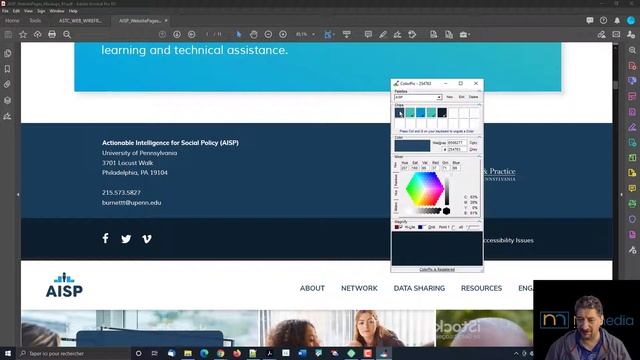The height and width of the screenshot is (360, 640).
Task: Open the sign document tool icon
Action: point(398,35)
